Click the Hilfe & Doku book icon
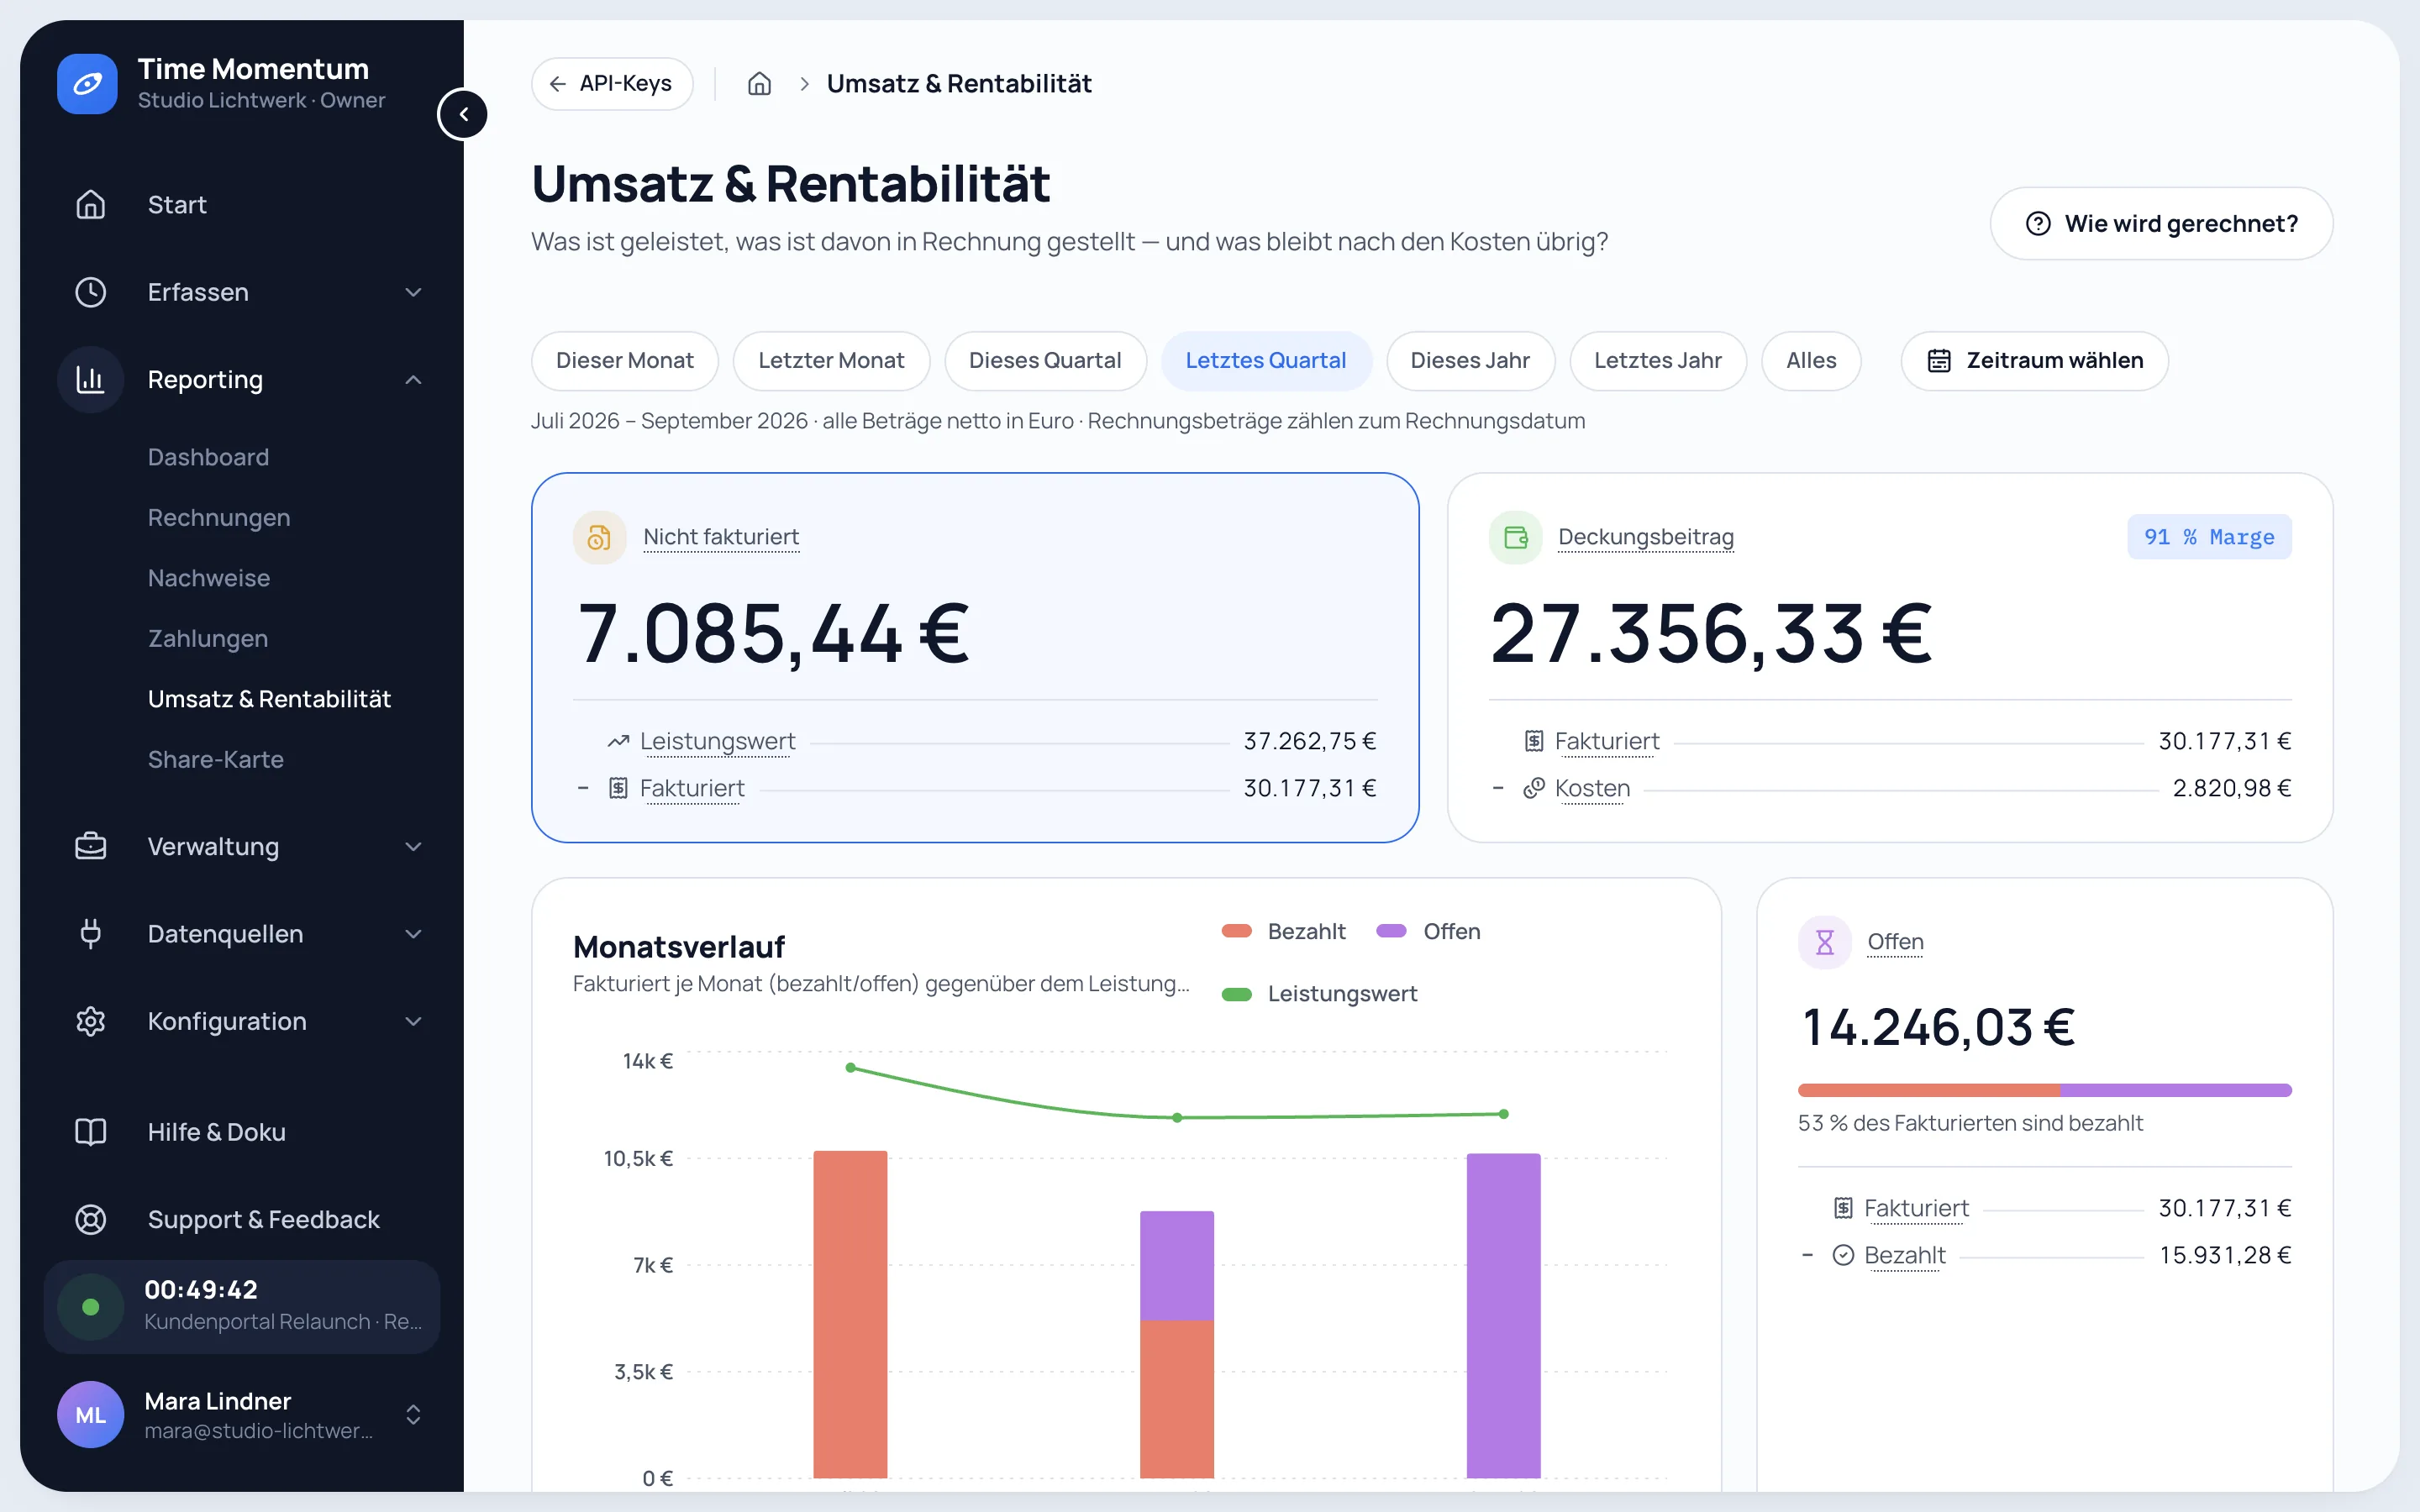Screen dimensions: 2420x1512 coord(91,1132)
